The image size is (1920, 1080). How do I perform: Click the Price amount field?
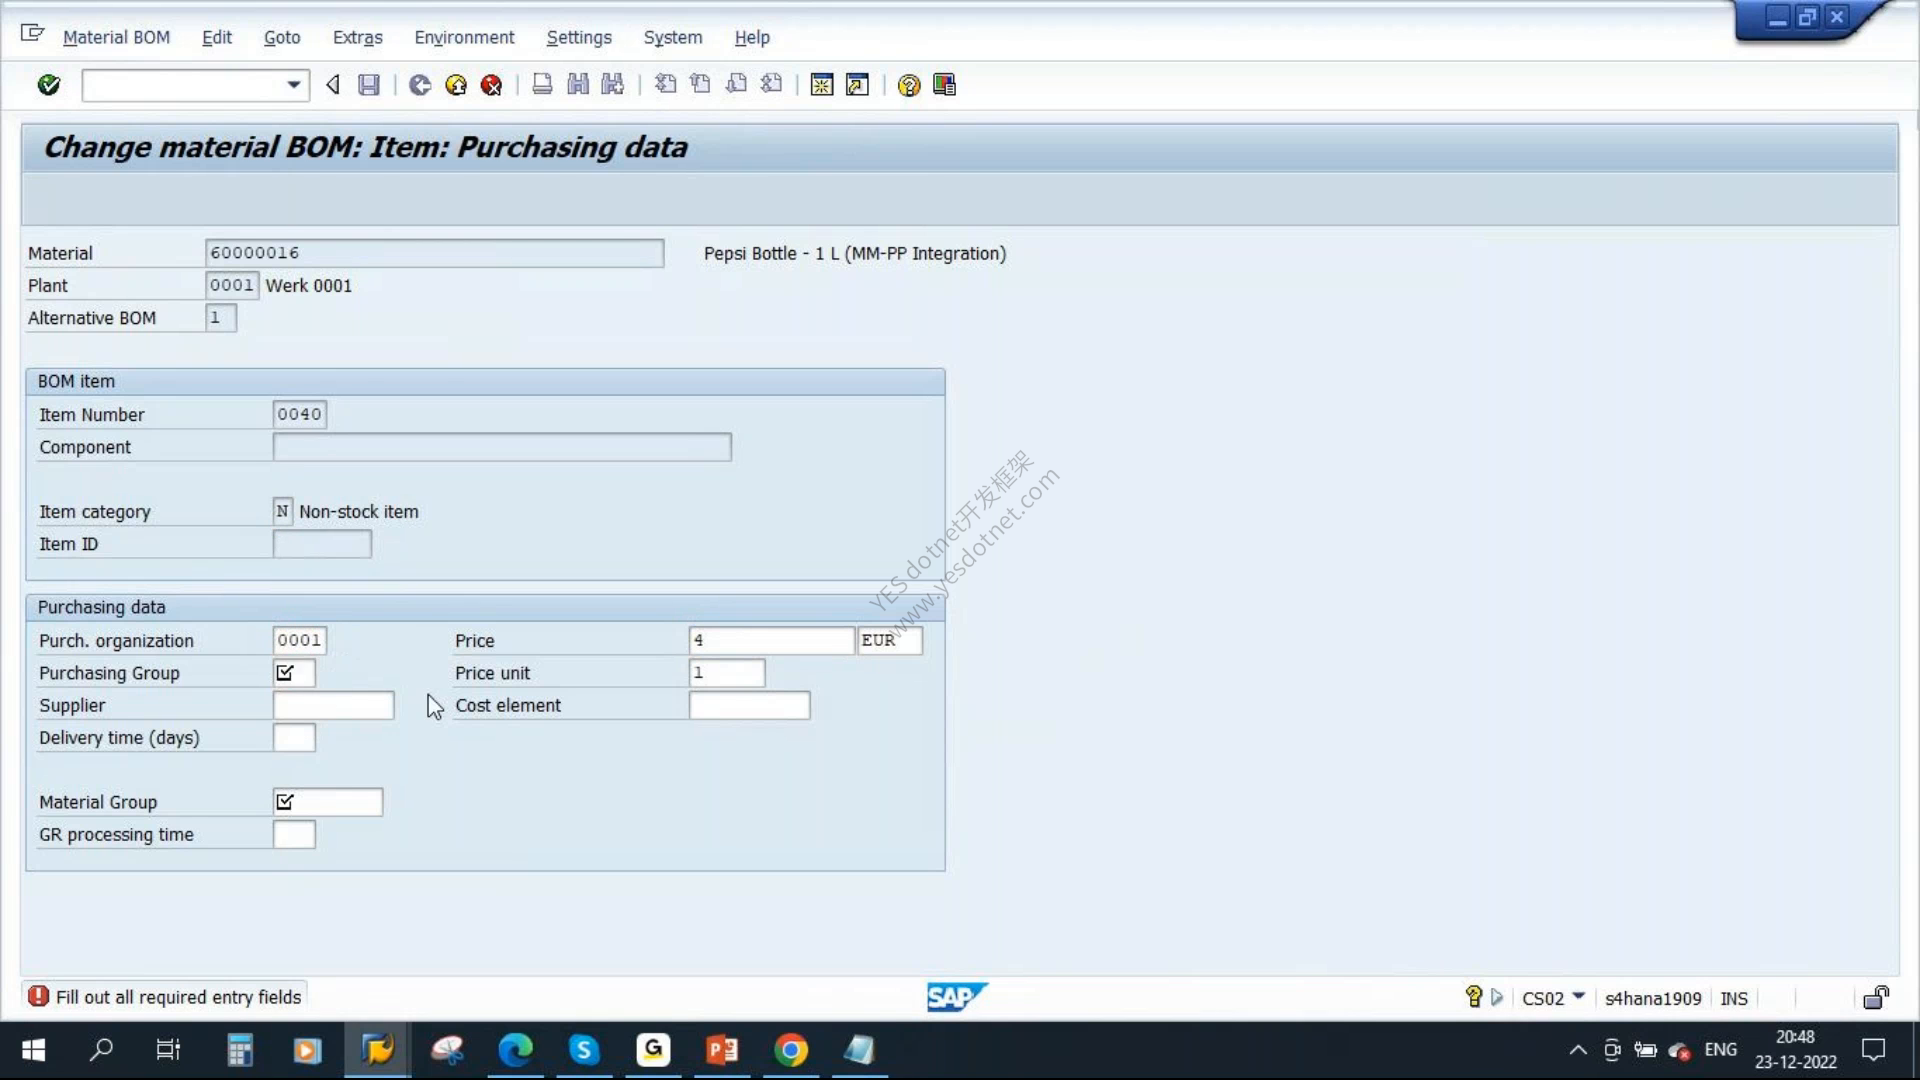(x=771, y=640)
